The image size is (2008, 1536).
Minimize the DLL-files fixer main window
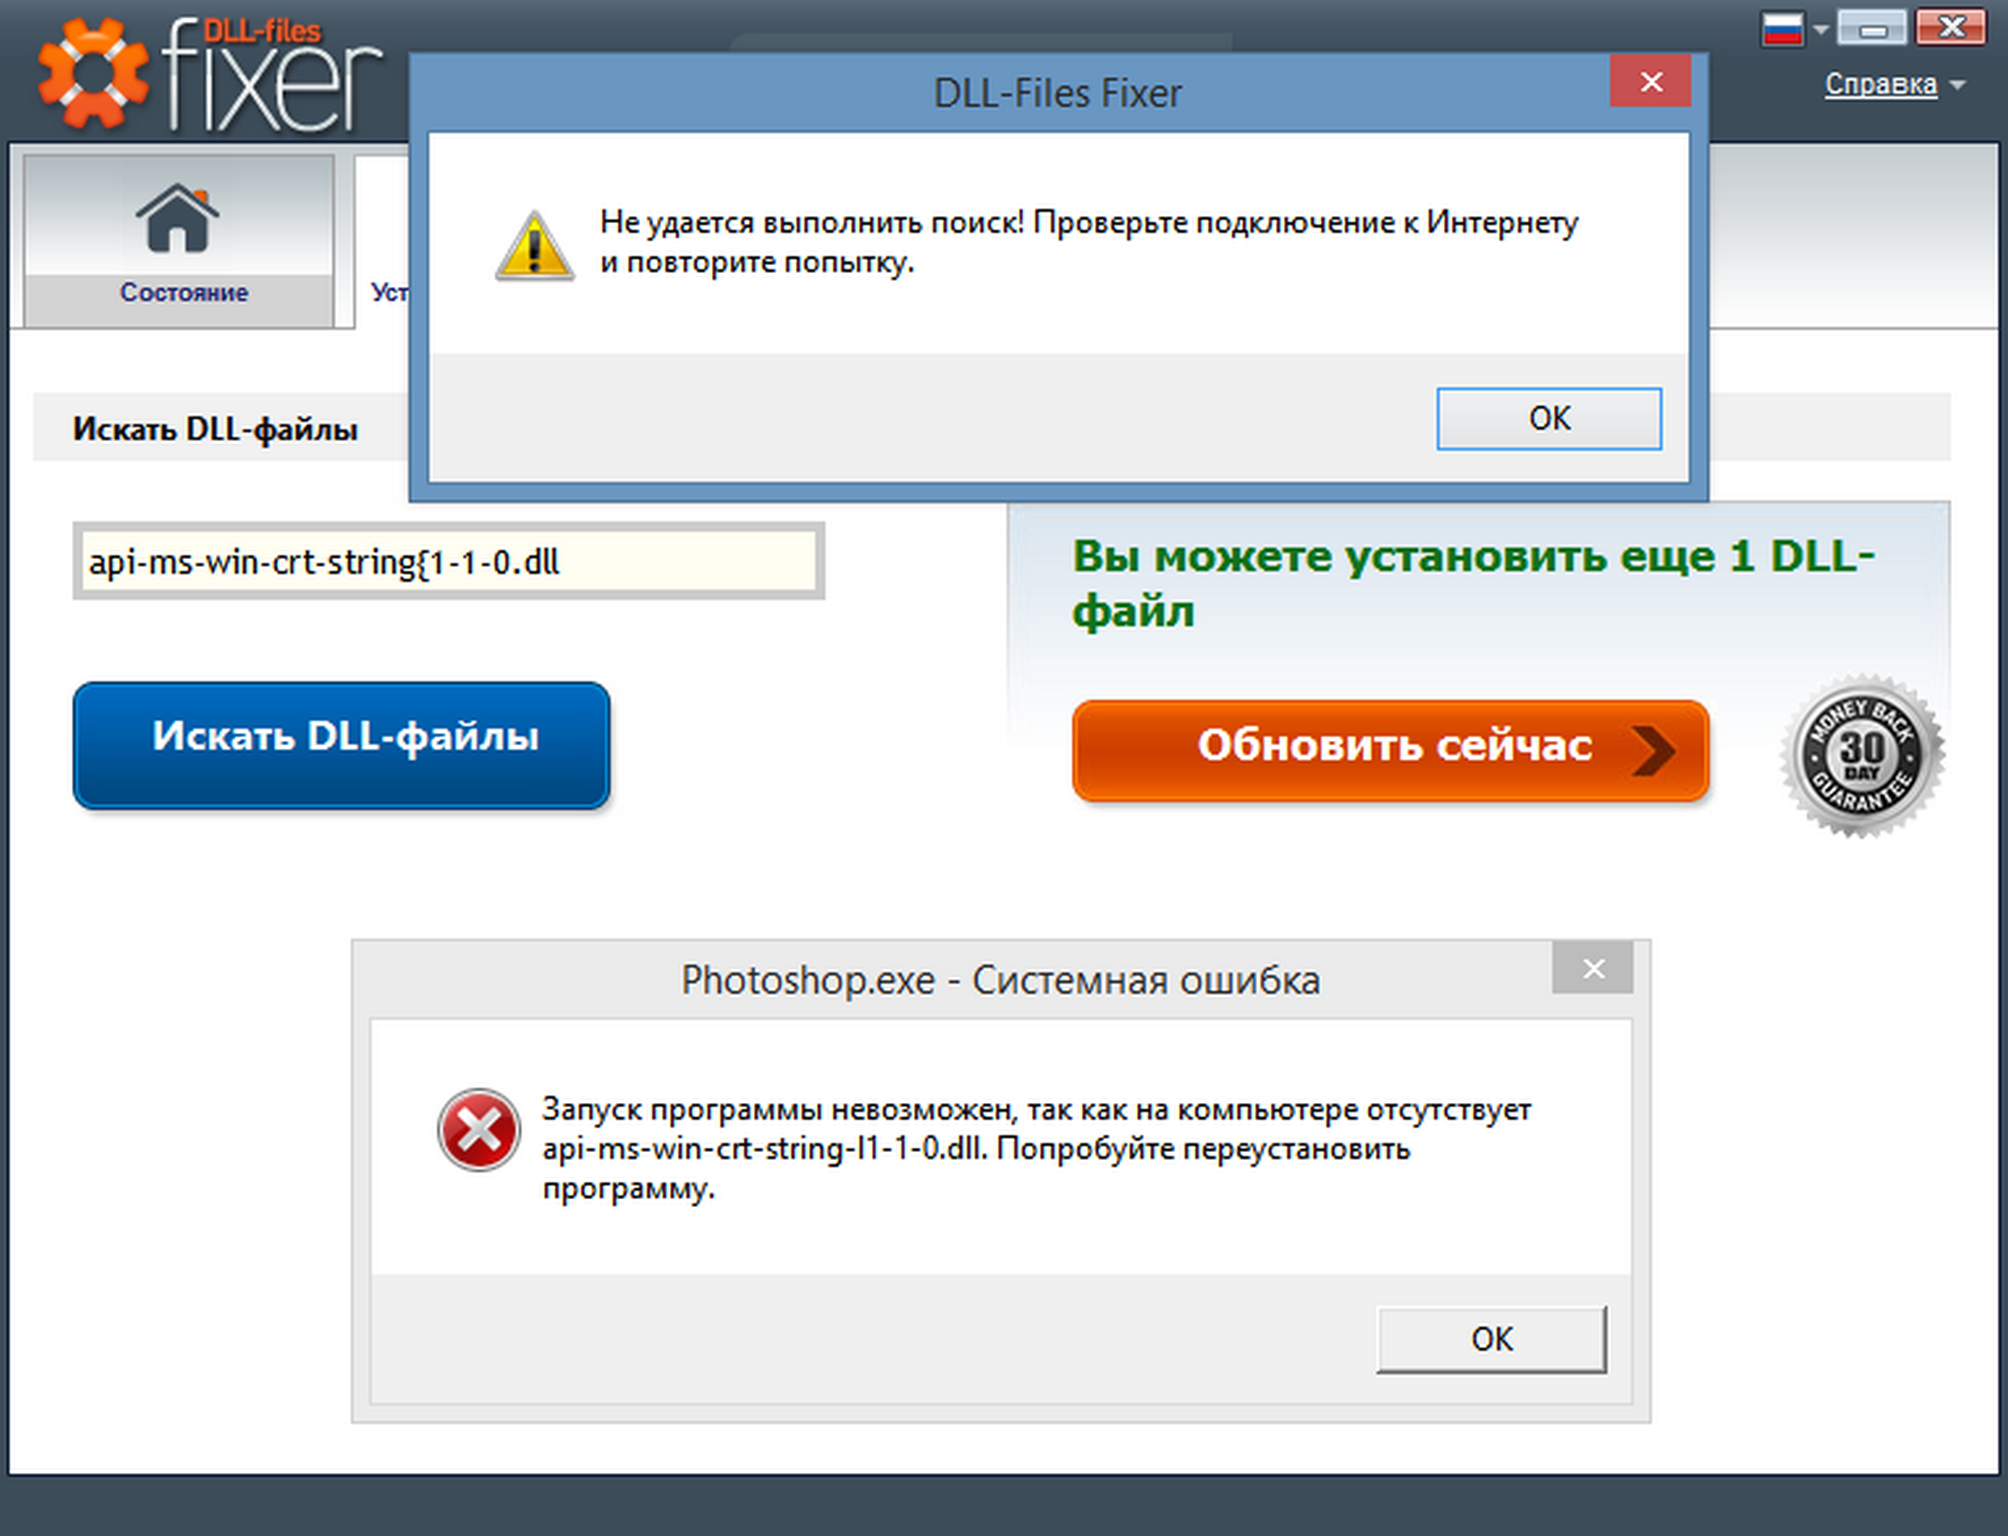click(1873, 29)
